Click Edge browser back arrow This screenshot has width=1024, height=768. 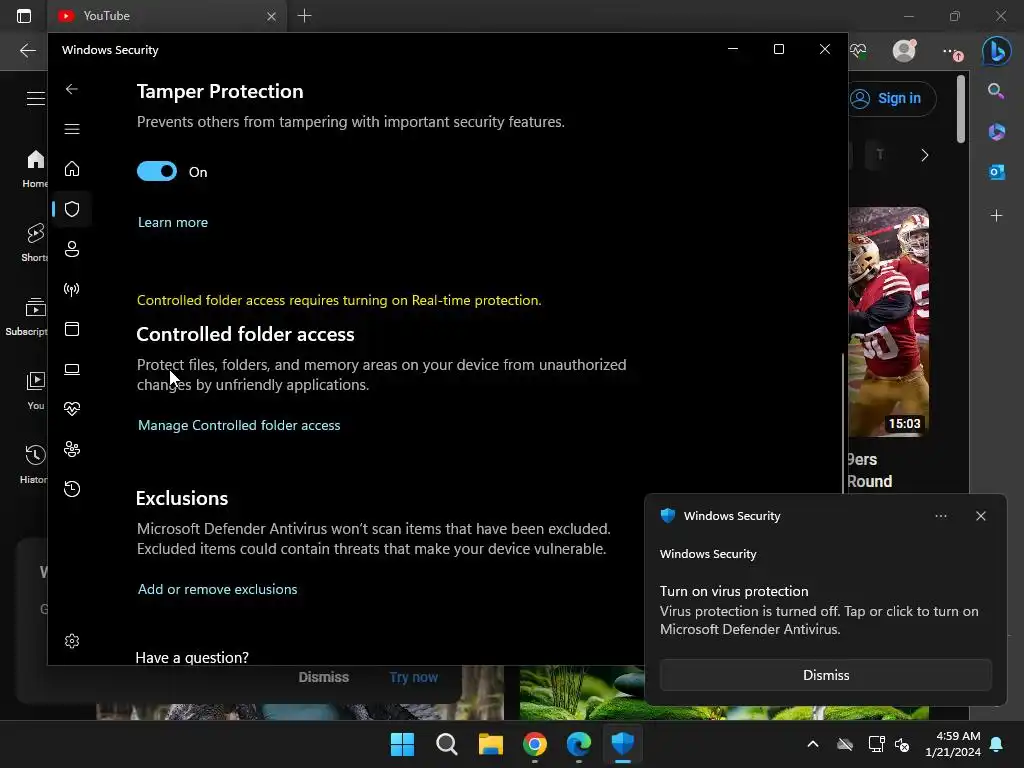tap(27, 50)
